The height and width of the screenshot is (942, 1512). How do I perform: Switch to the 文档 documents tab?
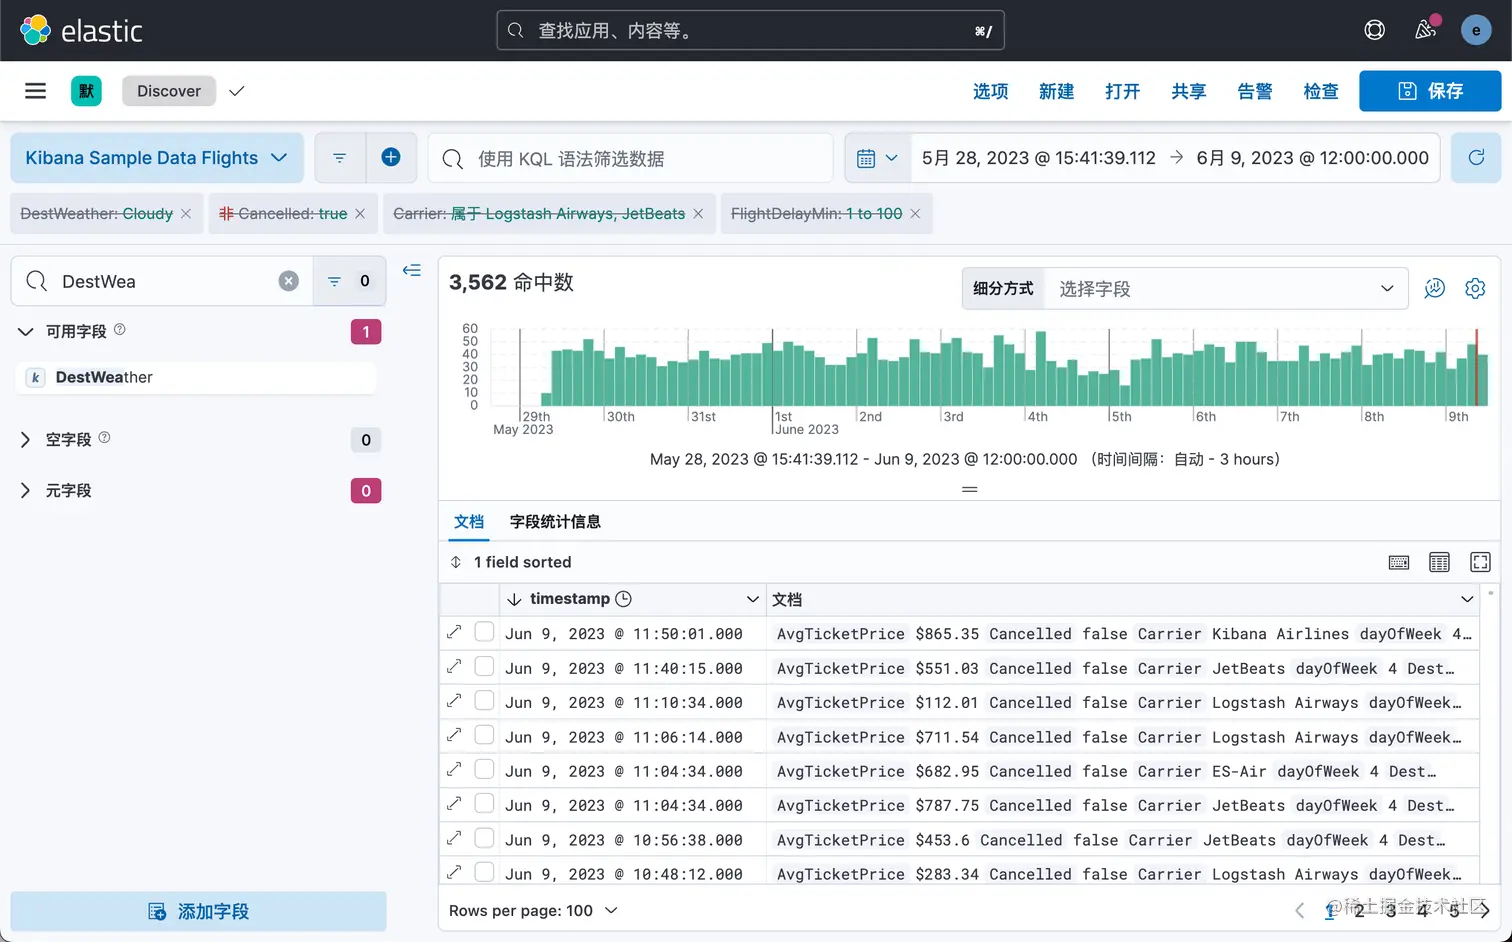(x=469, y=522)
